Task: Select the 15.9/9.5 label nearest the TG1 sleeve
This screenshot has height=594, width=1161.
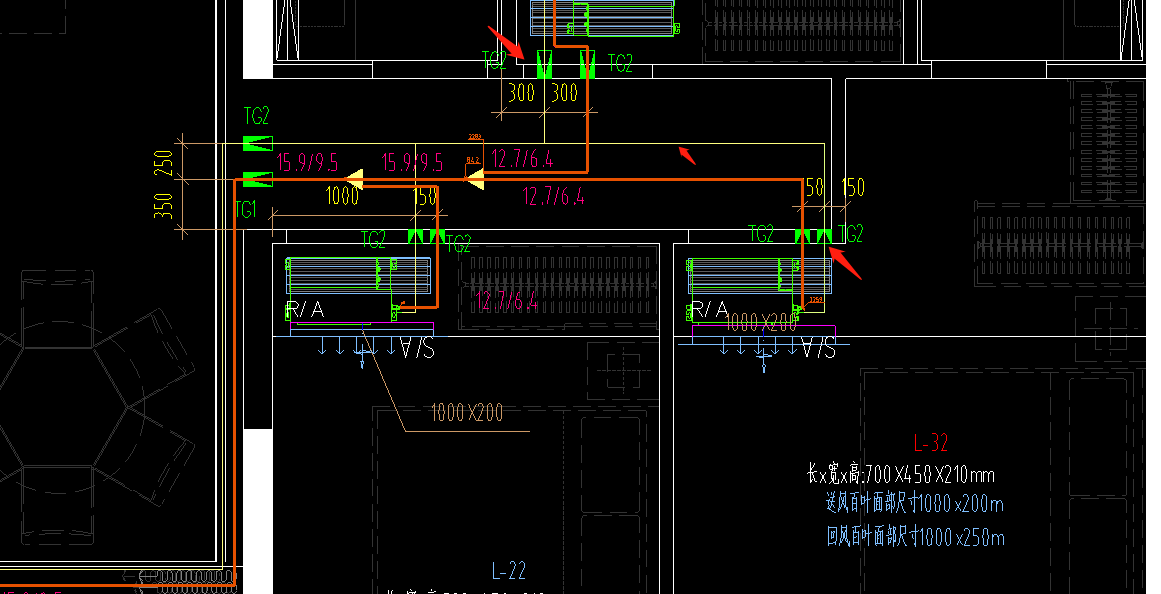Action: [x=307, y=162]
